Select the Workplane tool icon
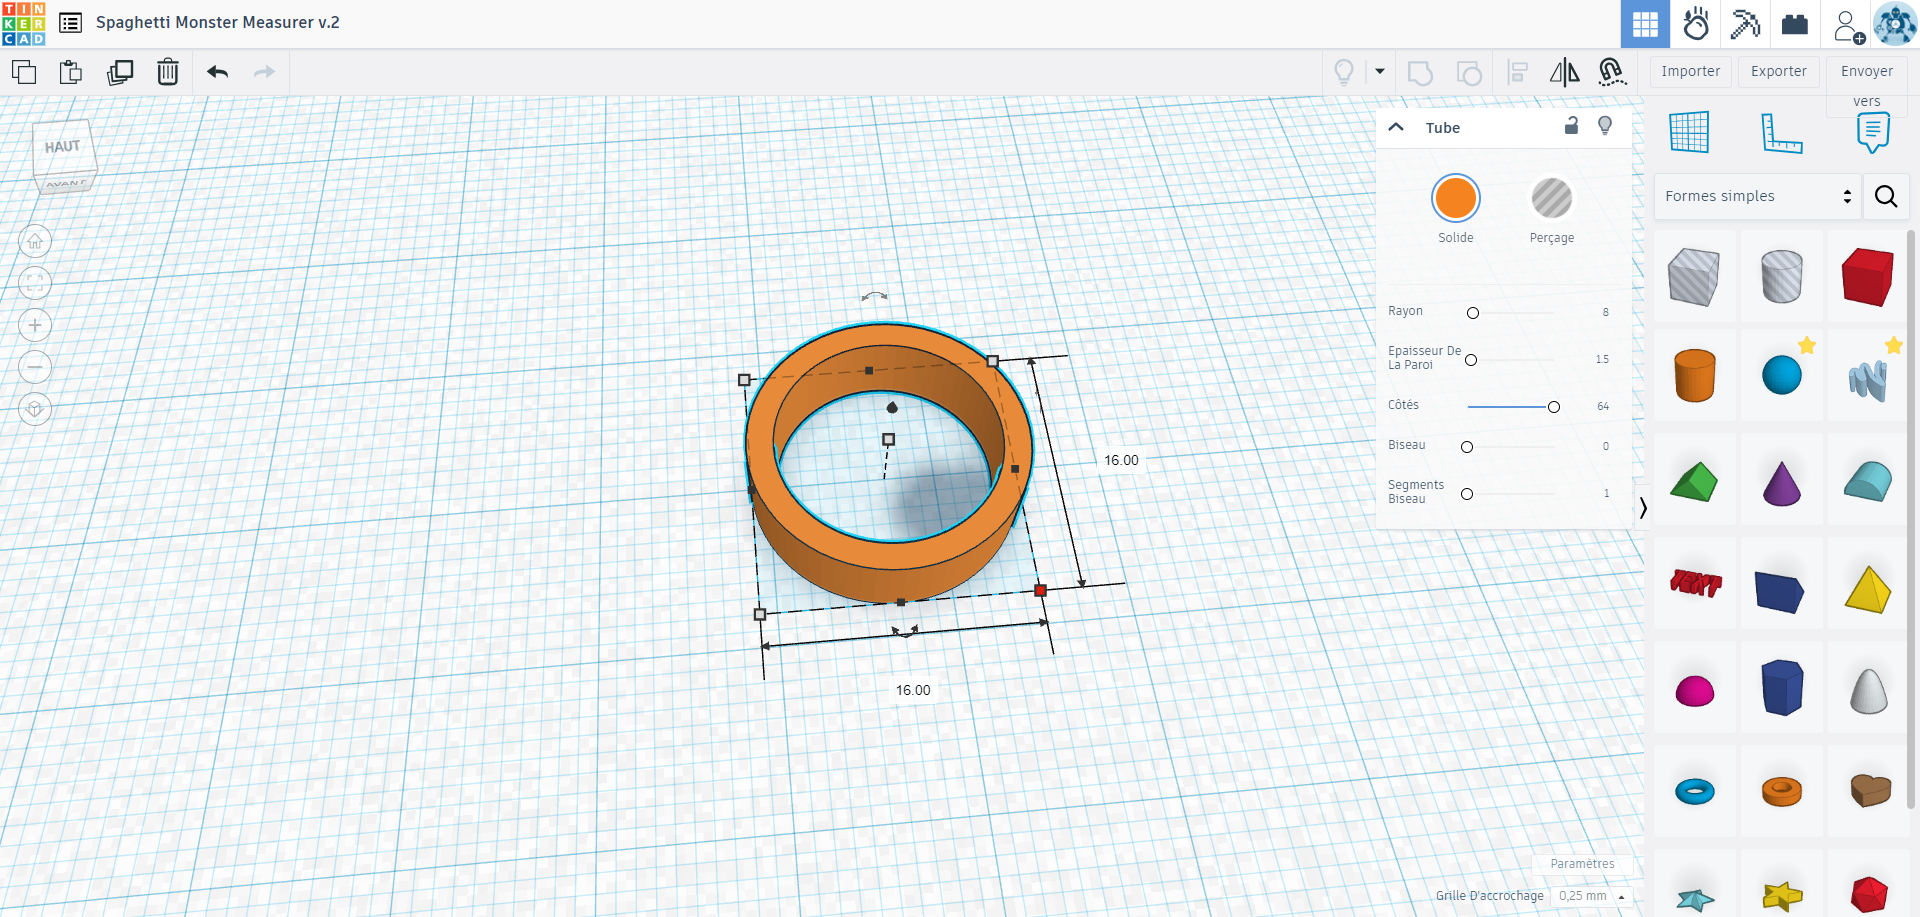The image size is (1920, 917). tap(1689, 133)
